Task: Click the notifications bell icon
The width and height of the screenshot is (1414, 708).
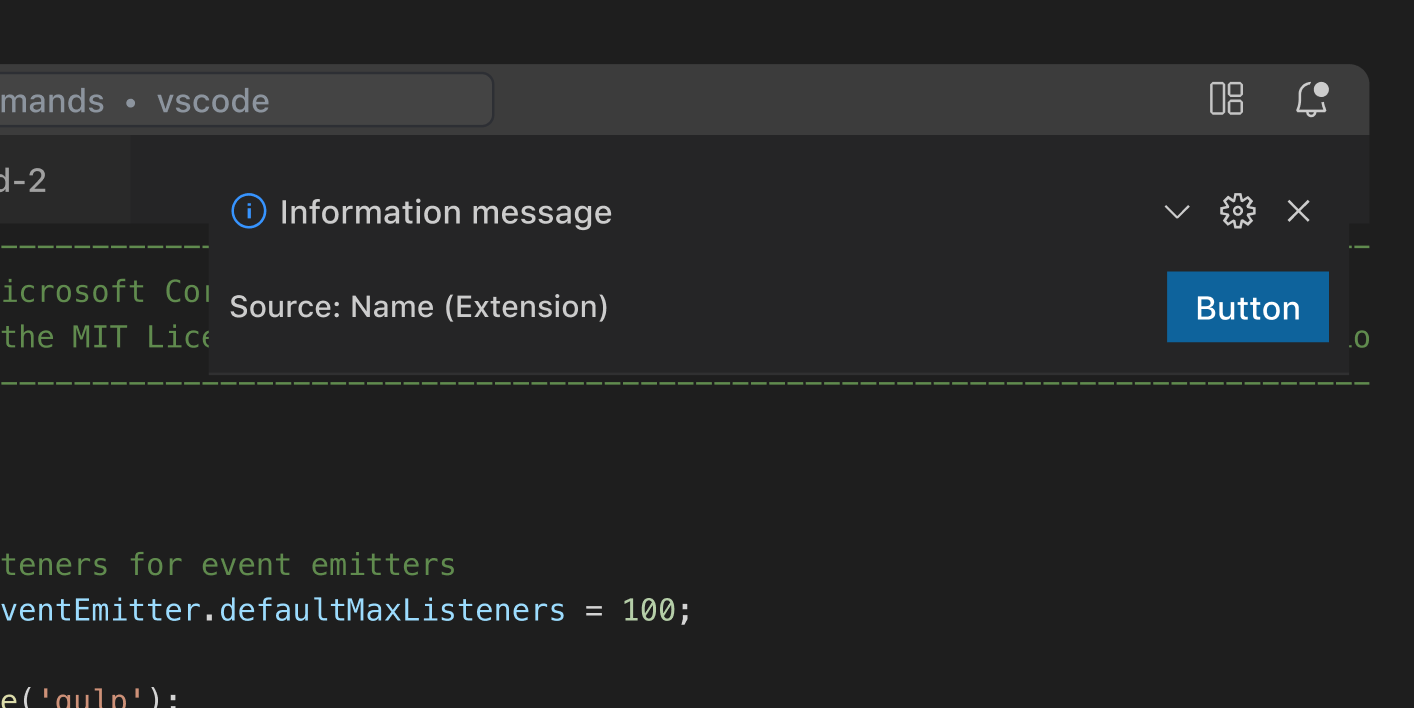Action: point(1310,100)
